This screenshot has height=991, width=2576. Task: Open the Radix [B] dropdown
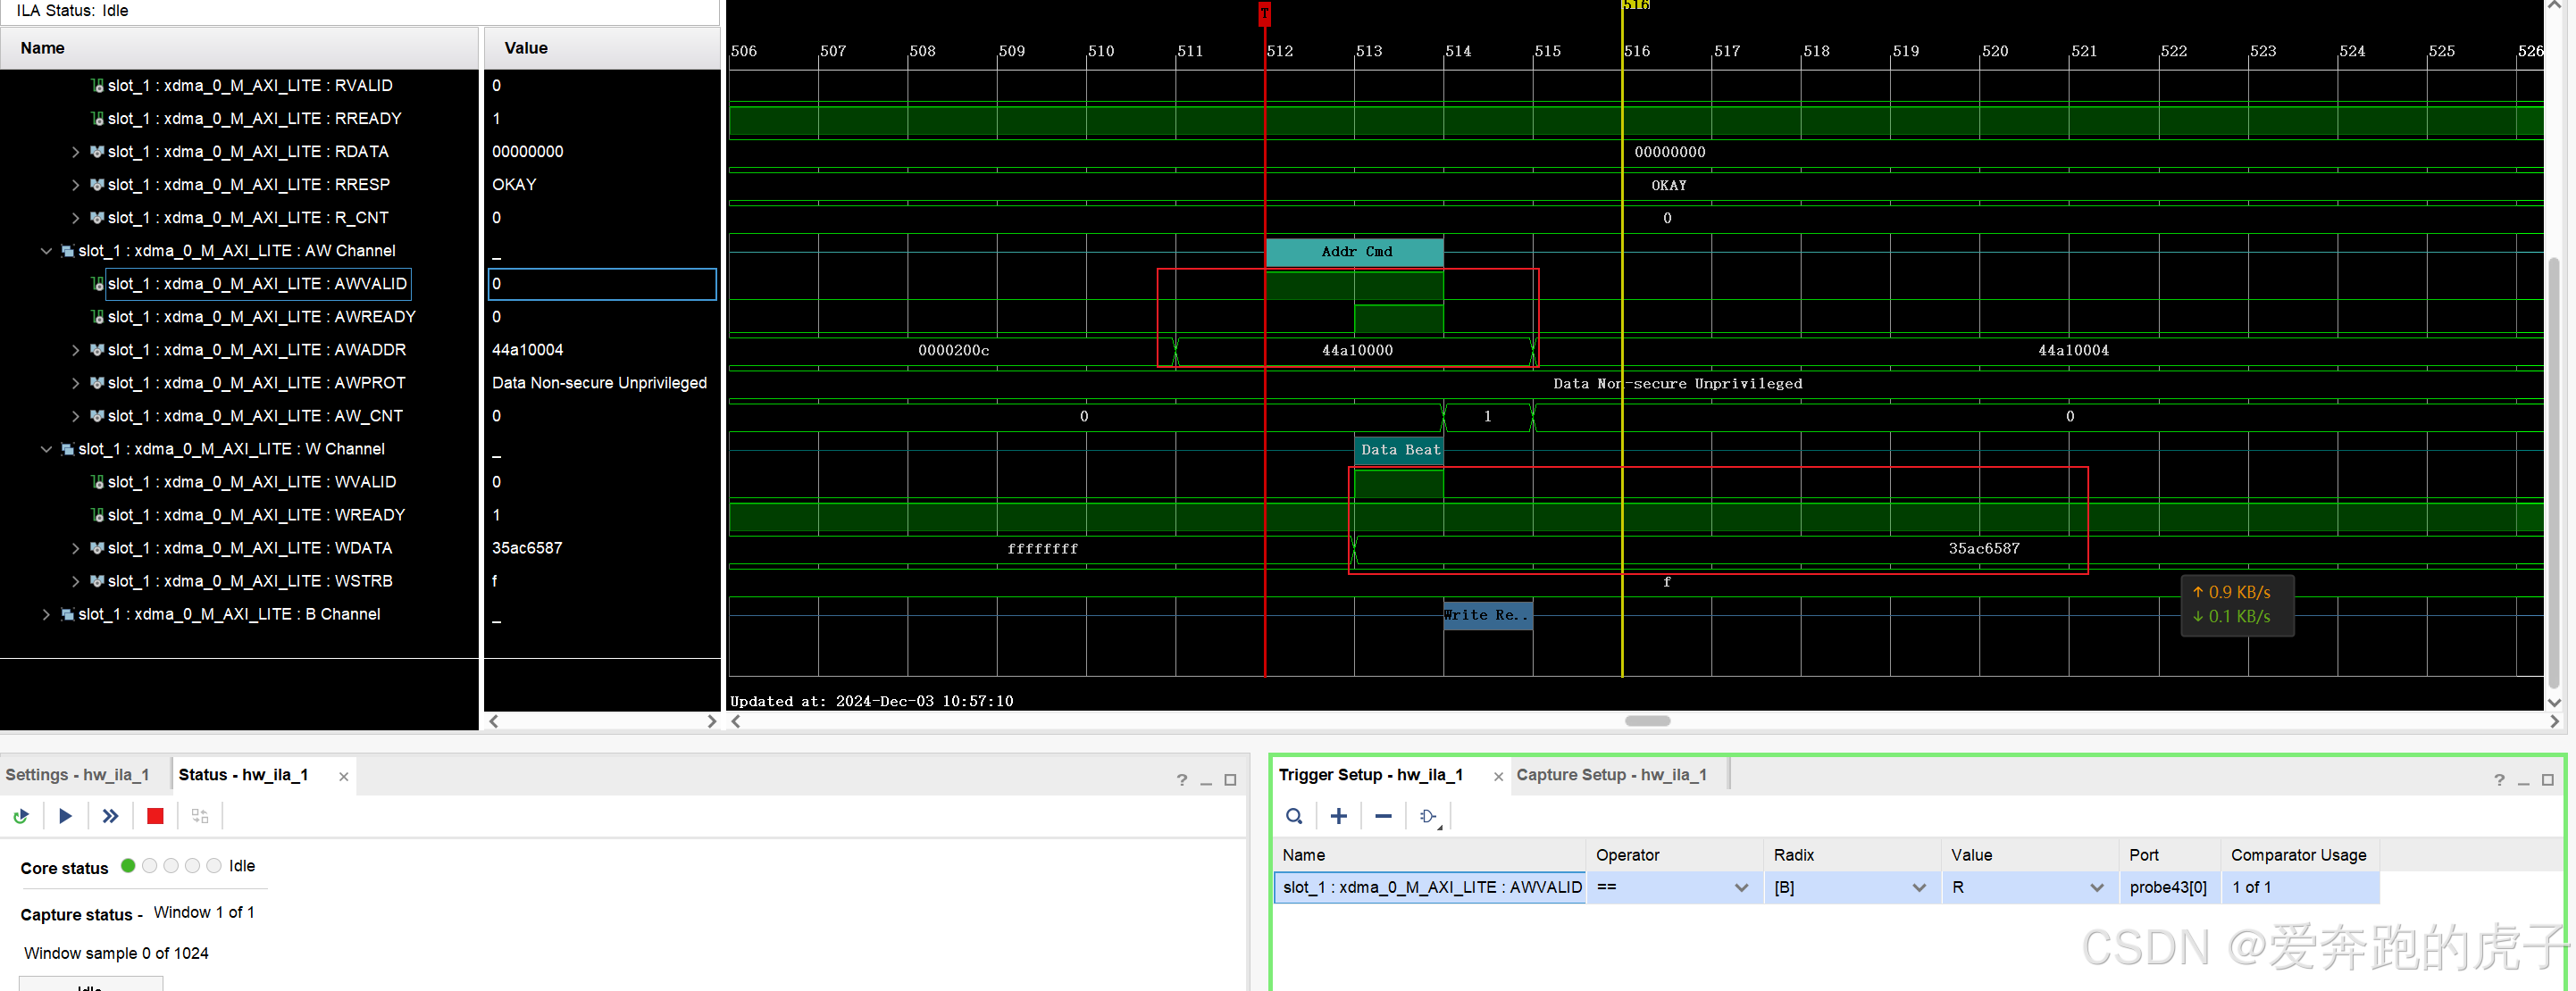[1918, 887]
